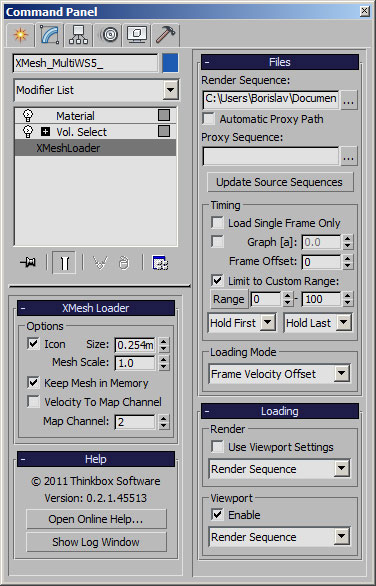The image size is (376, 586).
Task: Switch to the Hierarchy panel icon
Action: click(x=78, y=35)
